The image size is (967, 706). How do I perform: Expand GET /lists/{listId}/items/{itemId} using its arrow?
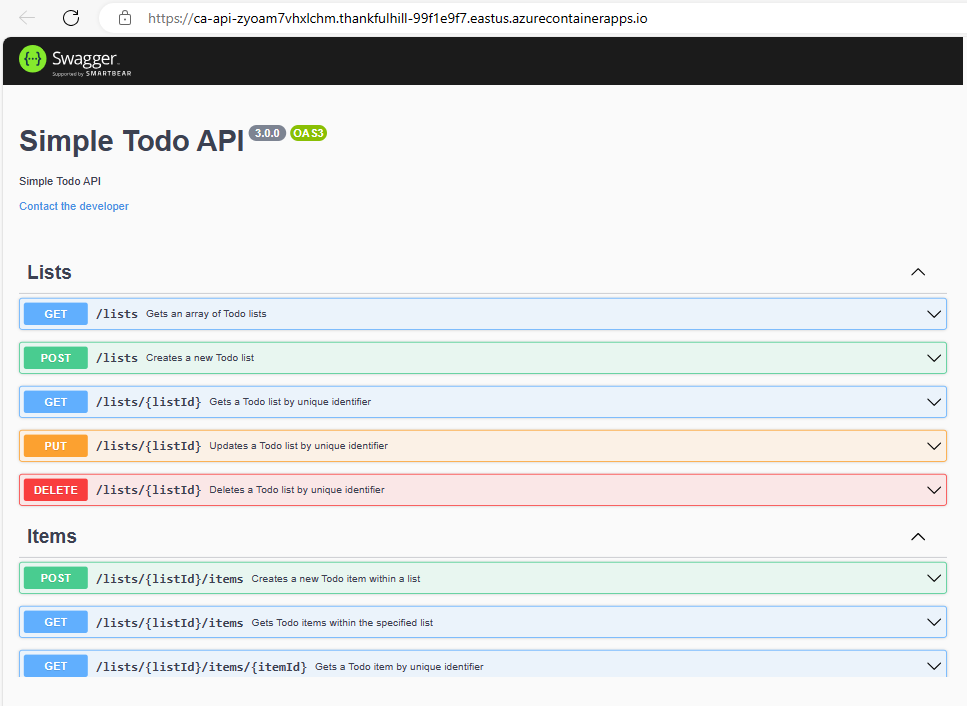[934, 666]
